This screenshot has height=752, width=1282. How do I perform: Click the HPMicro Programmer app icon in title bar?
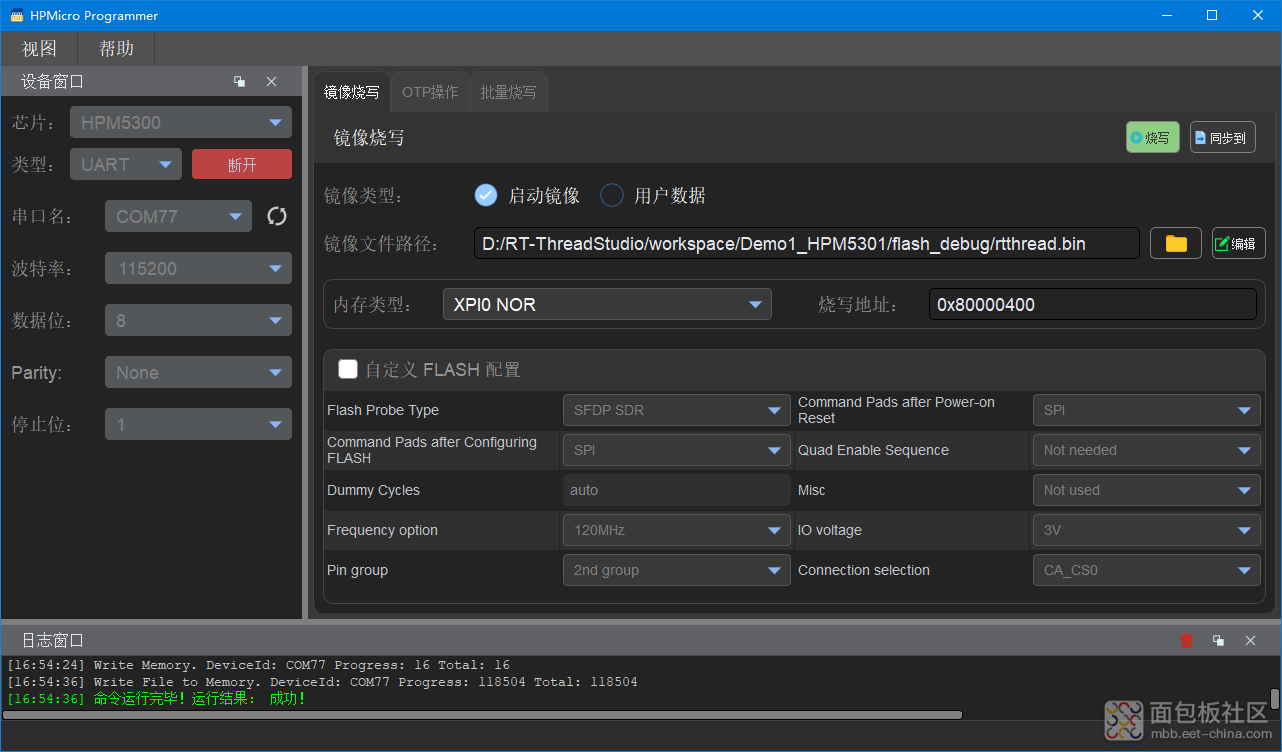pos(16,16)
